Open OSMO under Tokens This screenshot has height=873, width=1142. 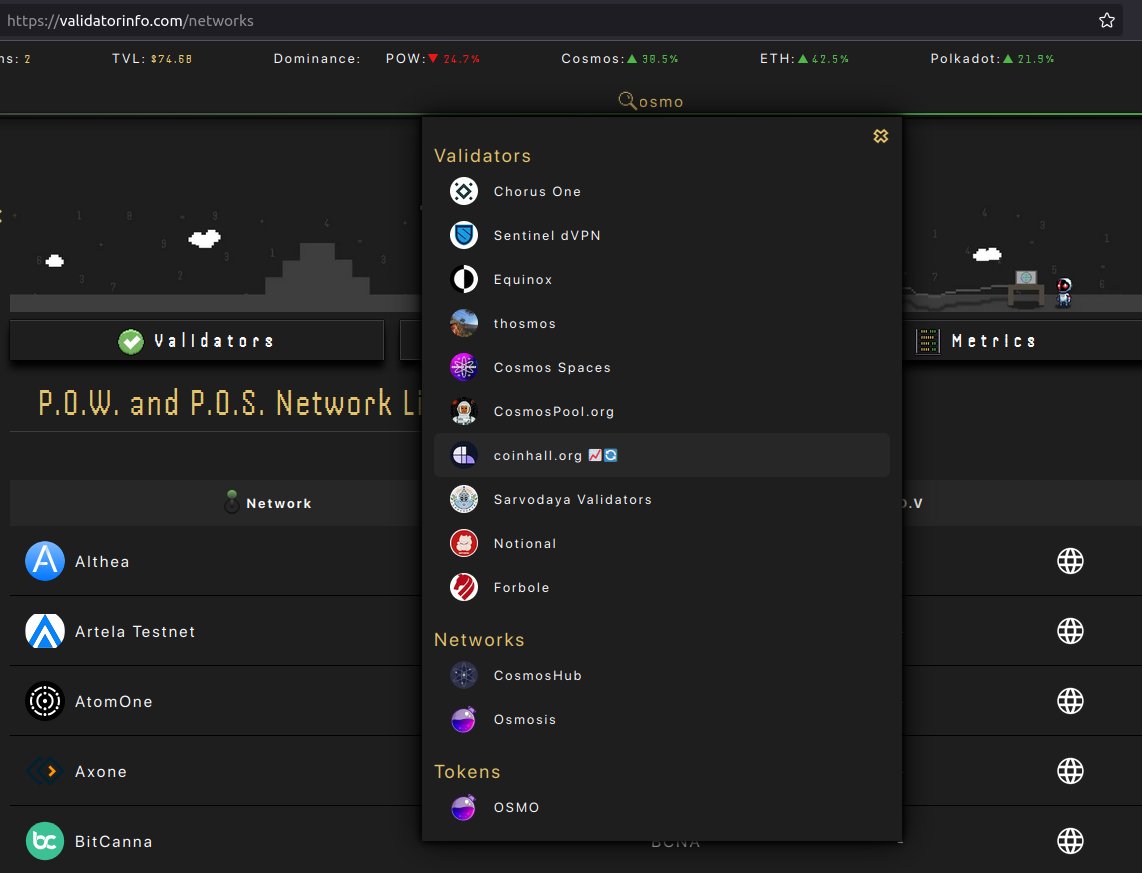click(x=662, y=807)
